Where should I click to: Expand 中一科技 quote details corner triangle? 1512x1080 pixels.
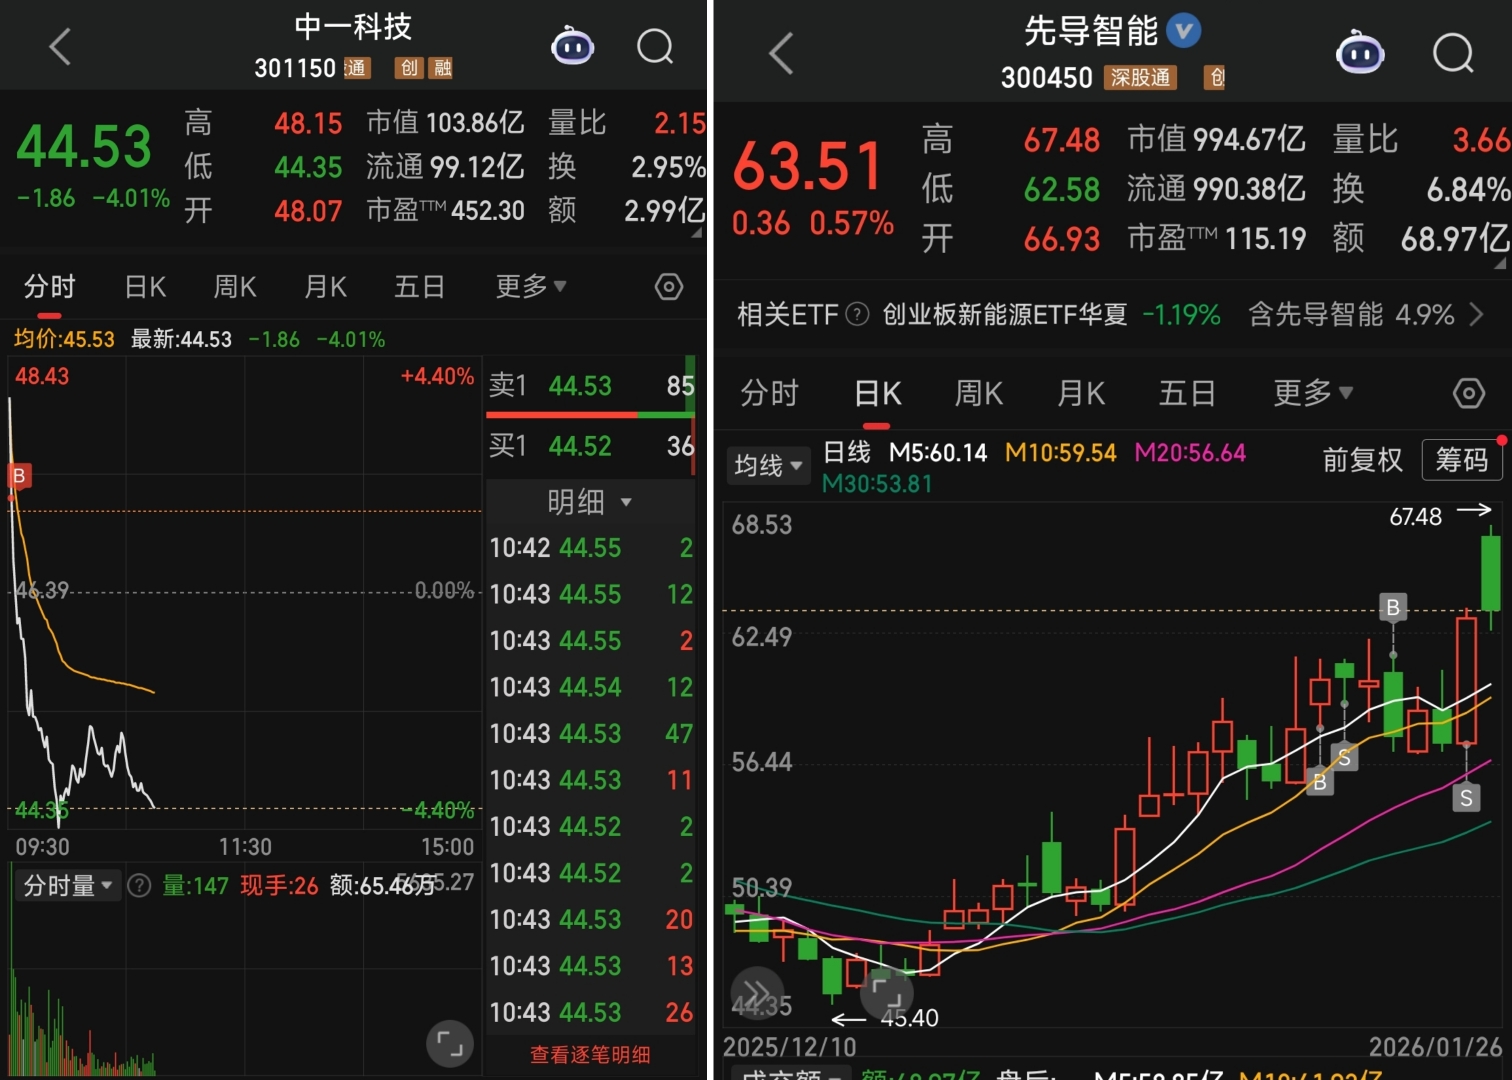(x=697, y=232)
